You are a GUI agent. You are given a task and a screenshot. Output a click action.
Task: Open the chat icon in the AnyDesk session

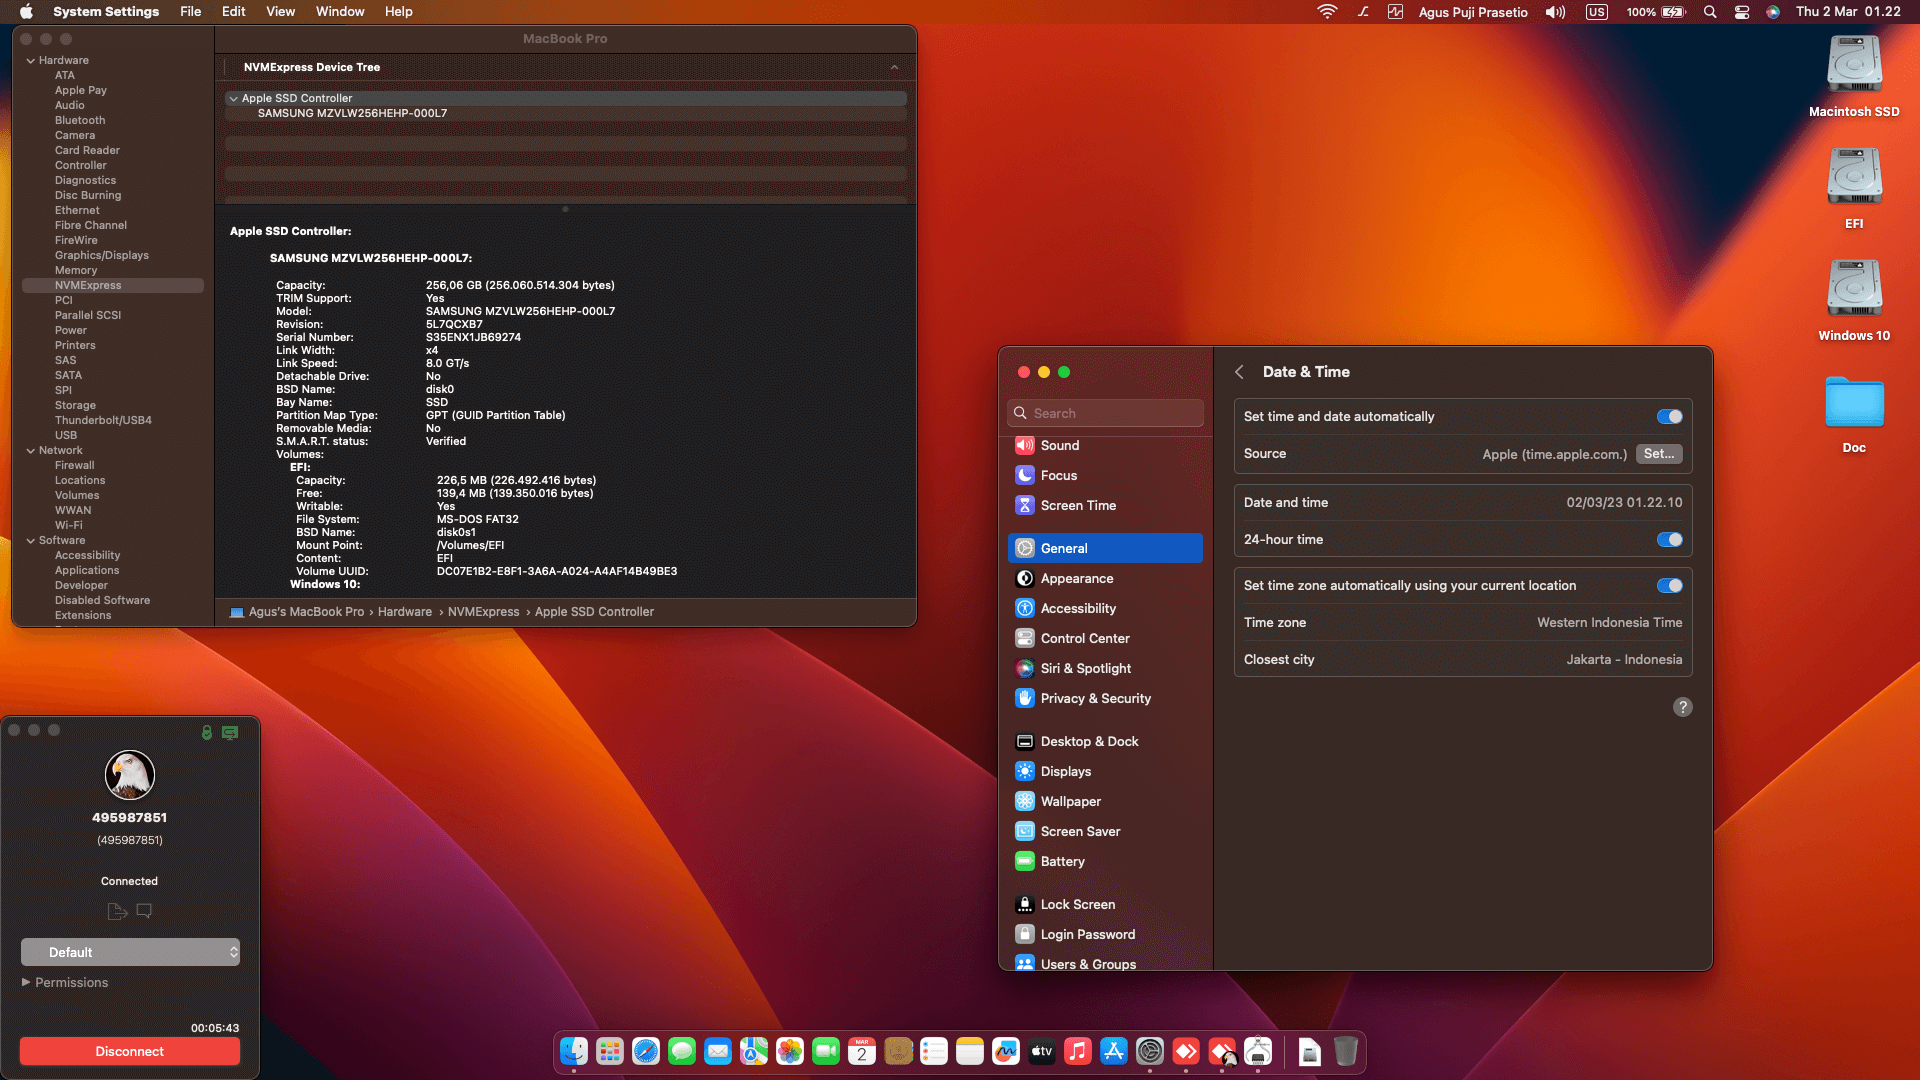pyautogui.click(x=144, y=911)
